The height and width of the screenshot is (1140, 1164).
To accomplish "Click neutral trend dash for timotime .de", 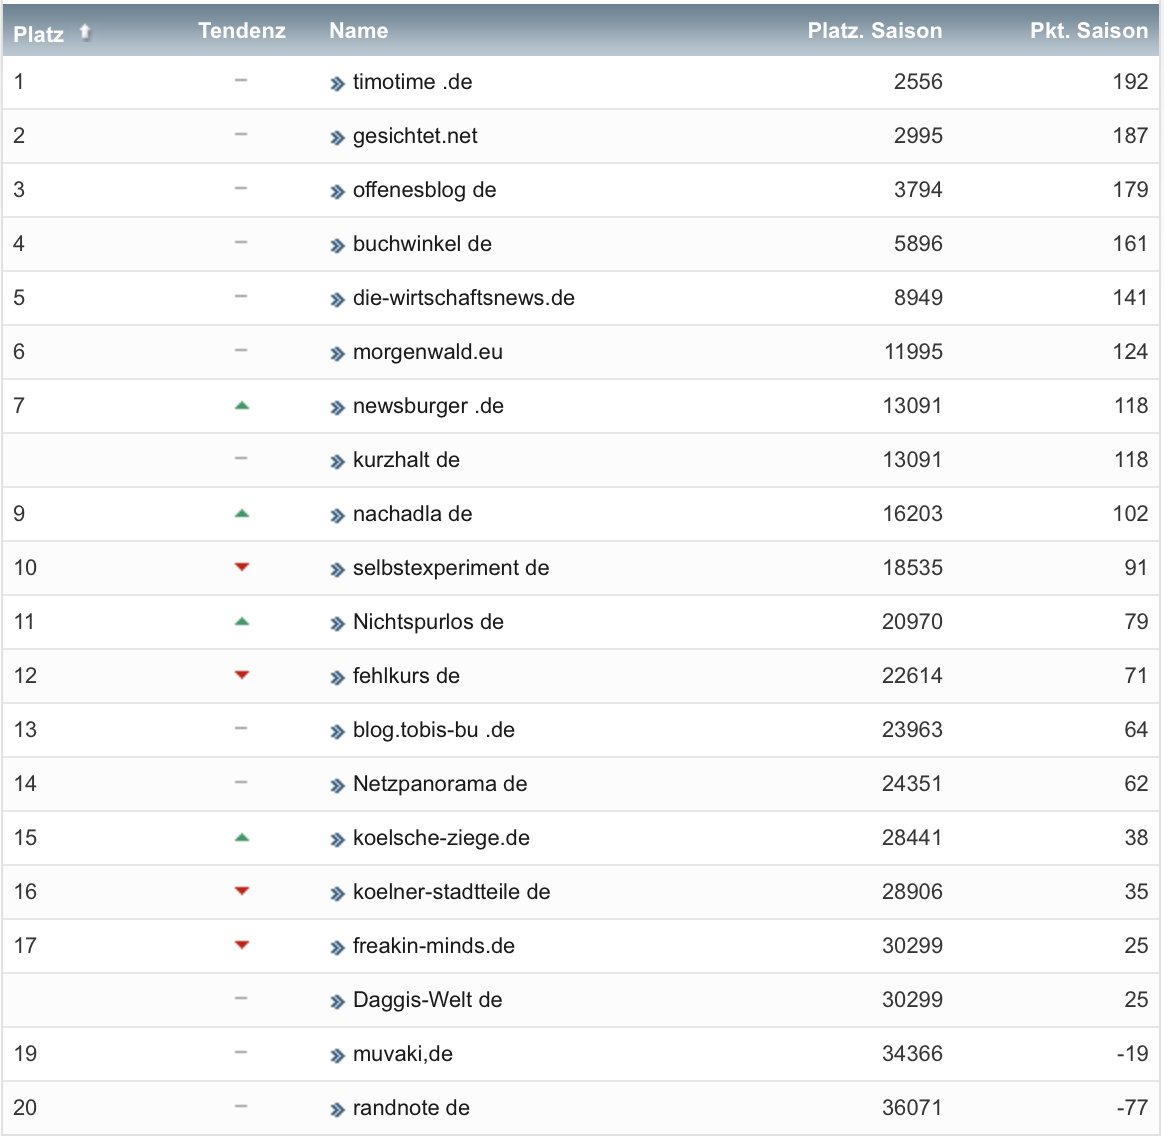I will click(241, 80).
